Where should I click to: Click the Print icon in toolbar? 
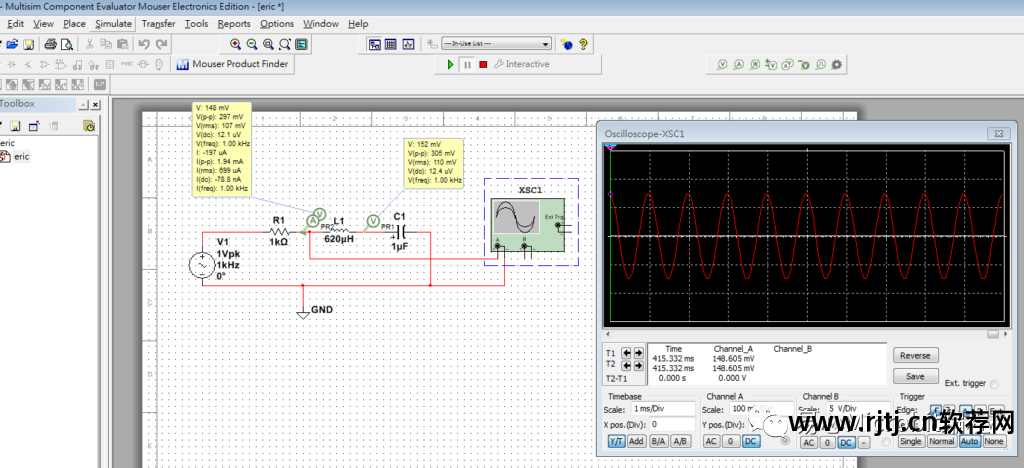click(x=48, y=44)
